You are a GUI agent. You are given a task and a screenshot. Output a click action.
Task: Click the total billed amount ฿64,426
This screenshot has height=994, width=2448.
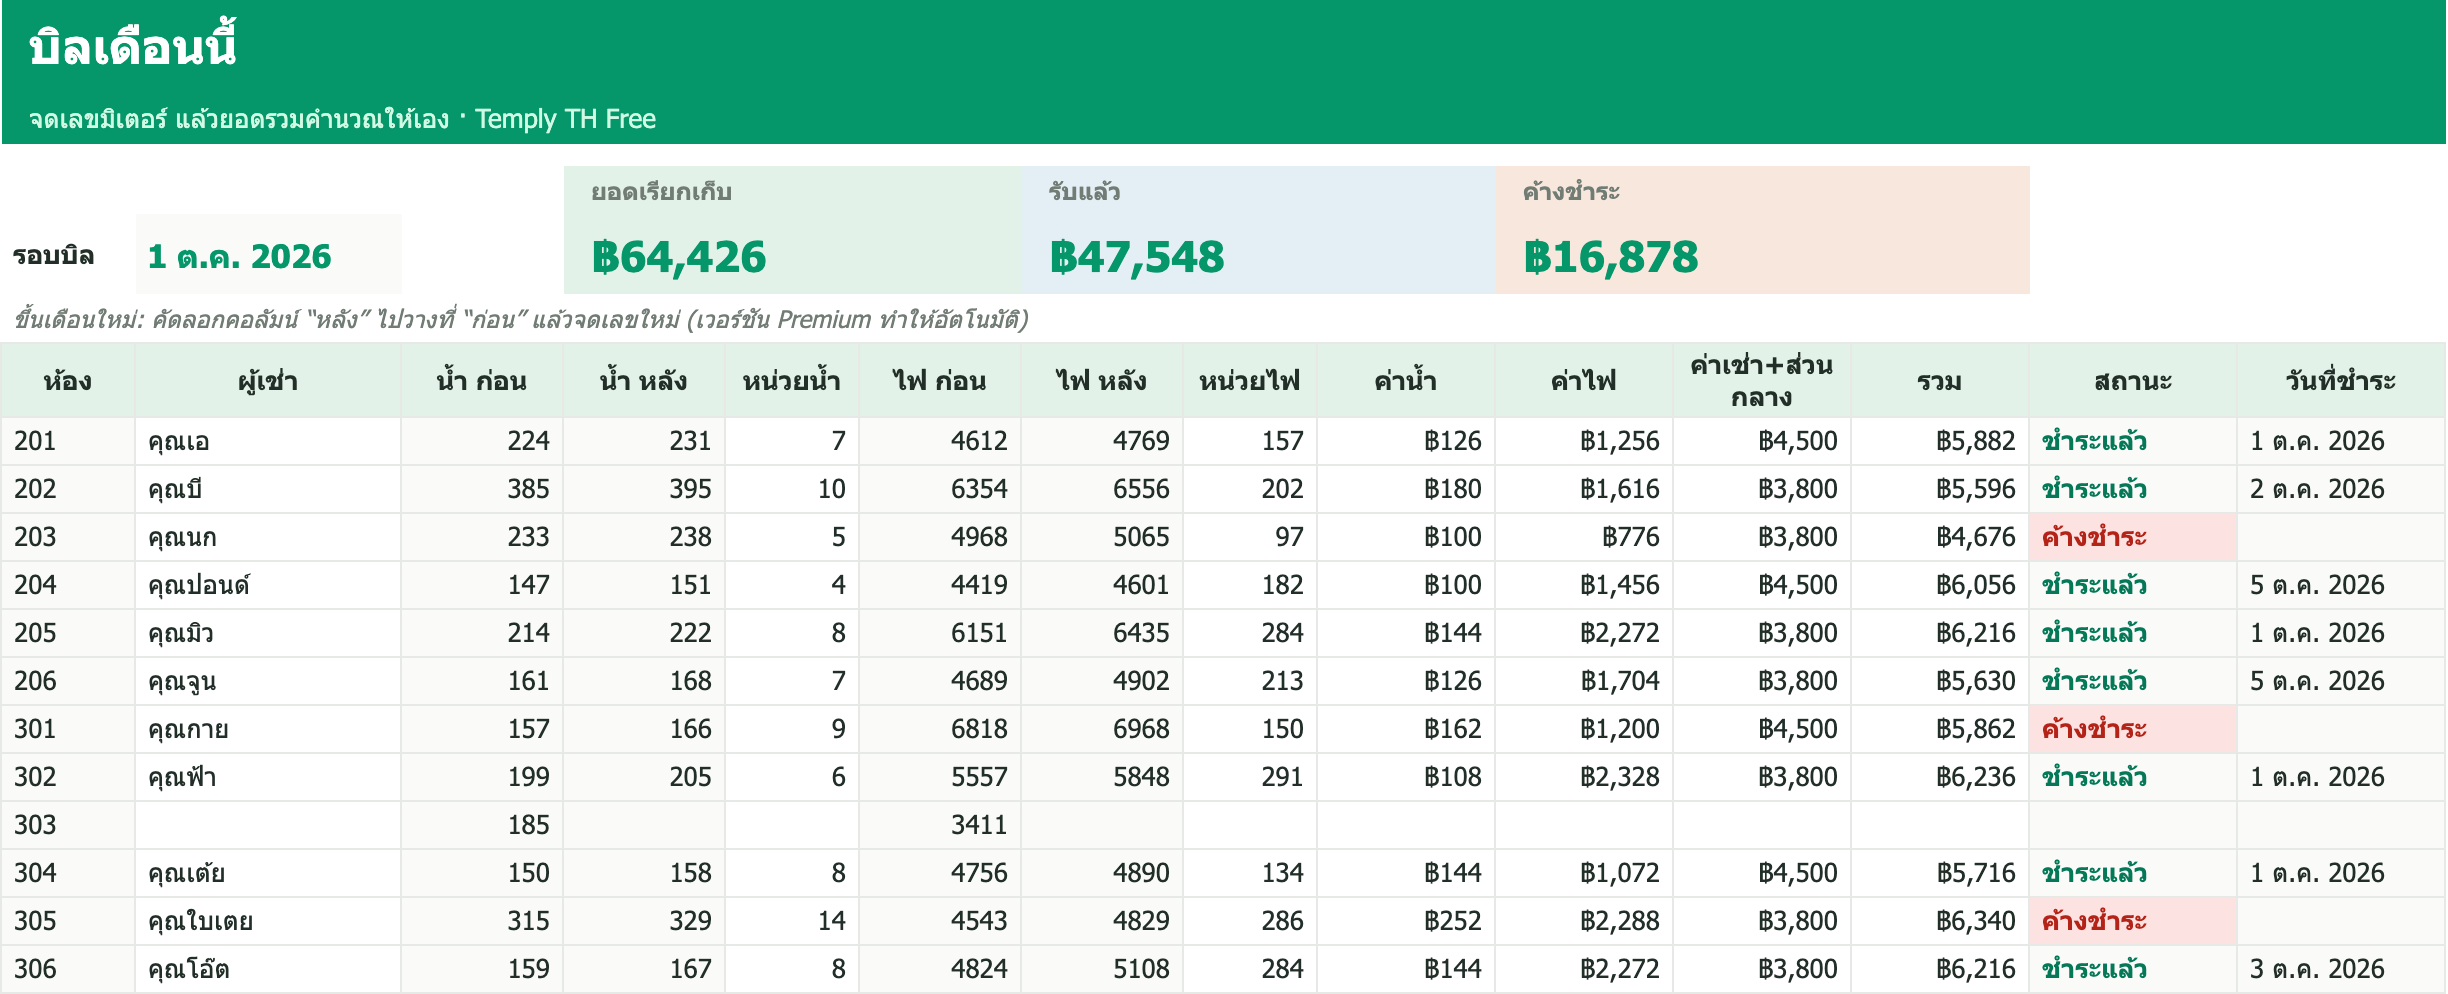(x=679, y=257)
